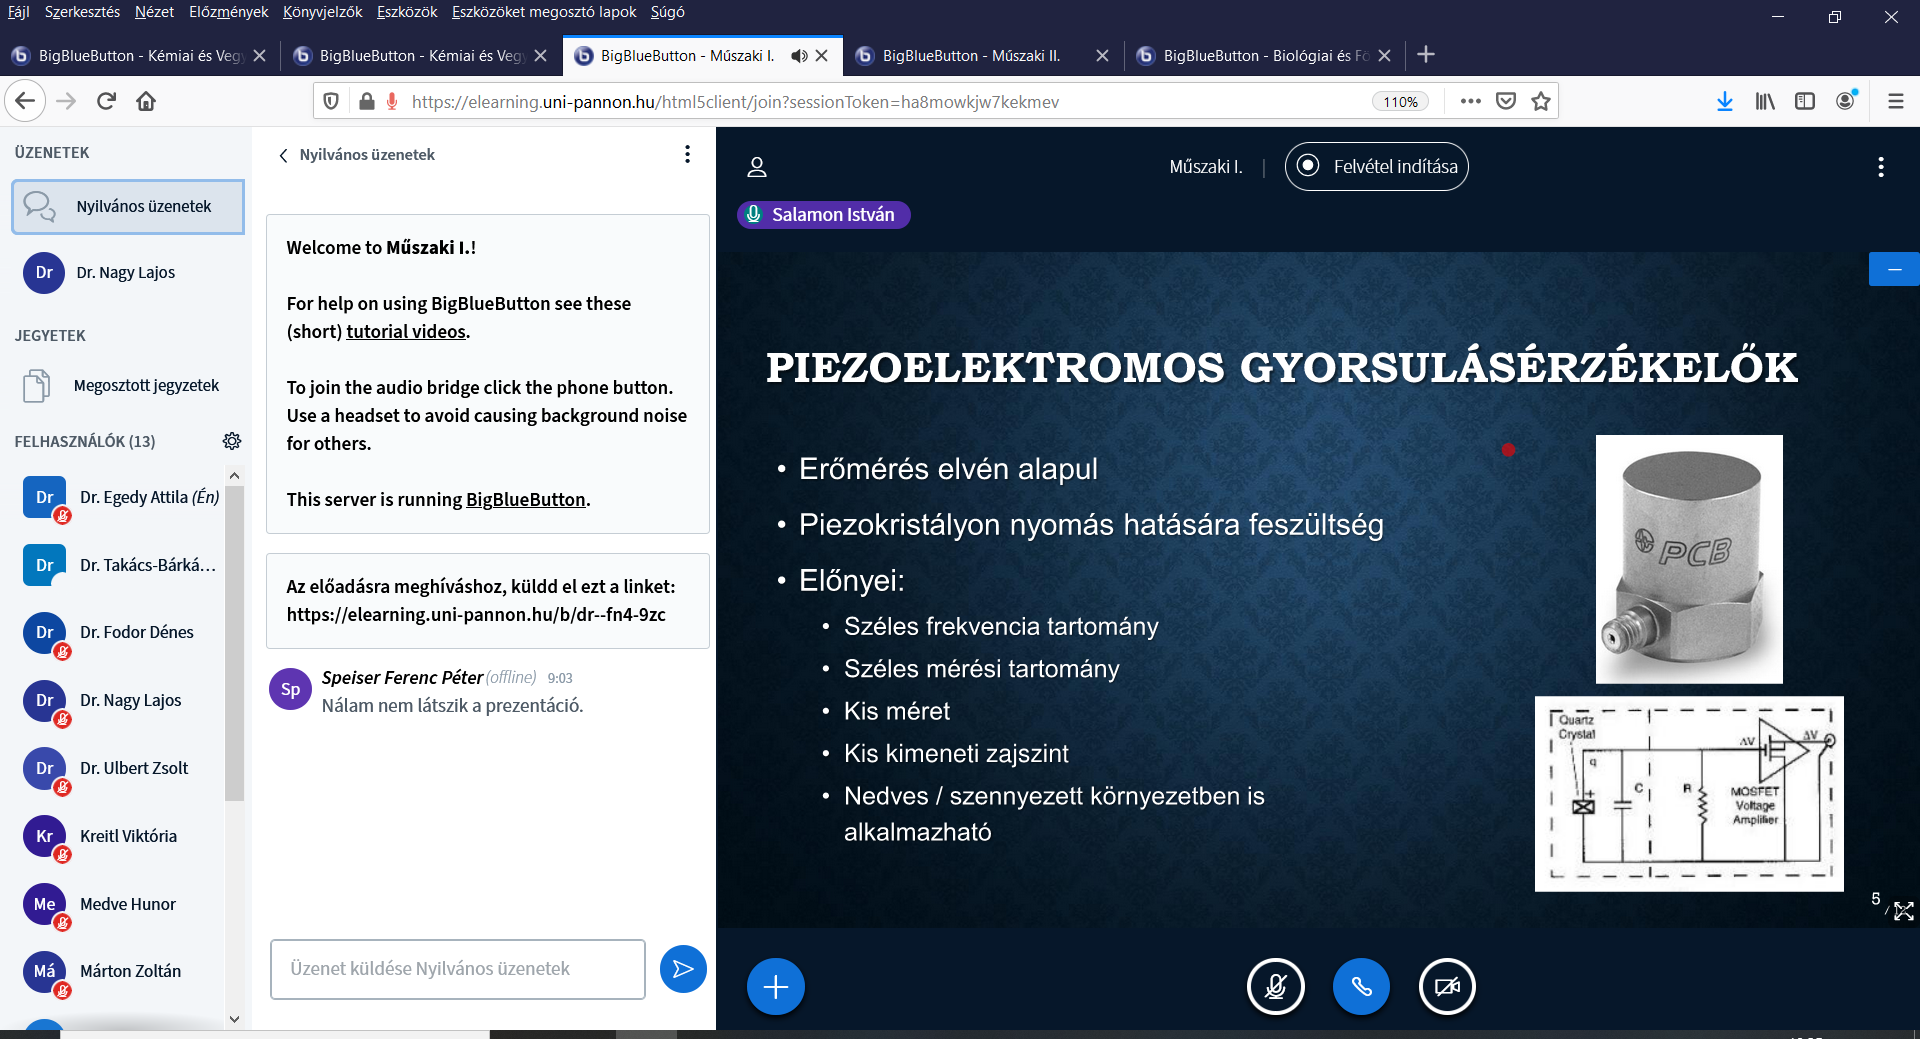
Task: Switch to the BigBlueButton Műszaki II. tab
Action: click(x=970, y=56)
